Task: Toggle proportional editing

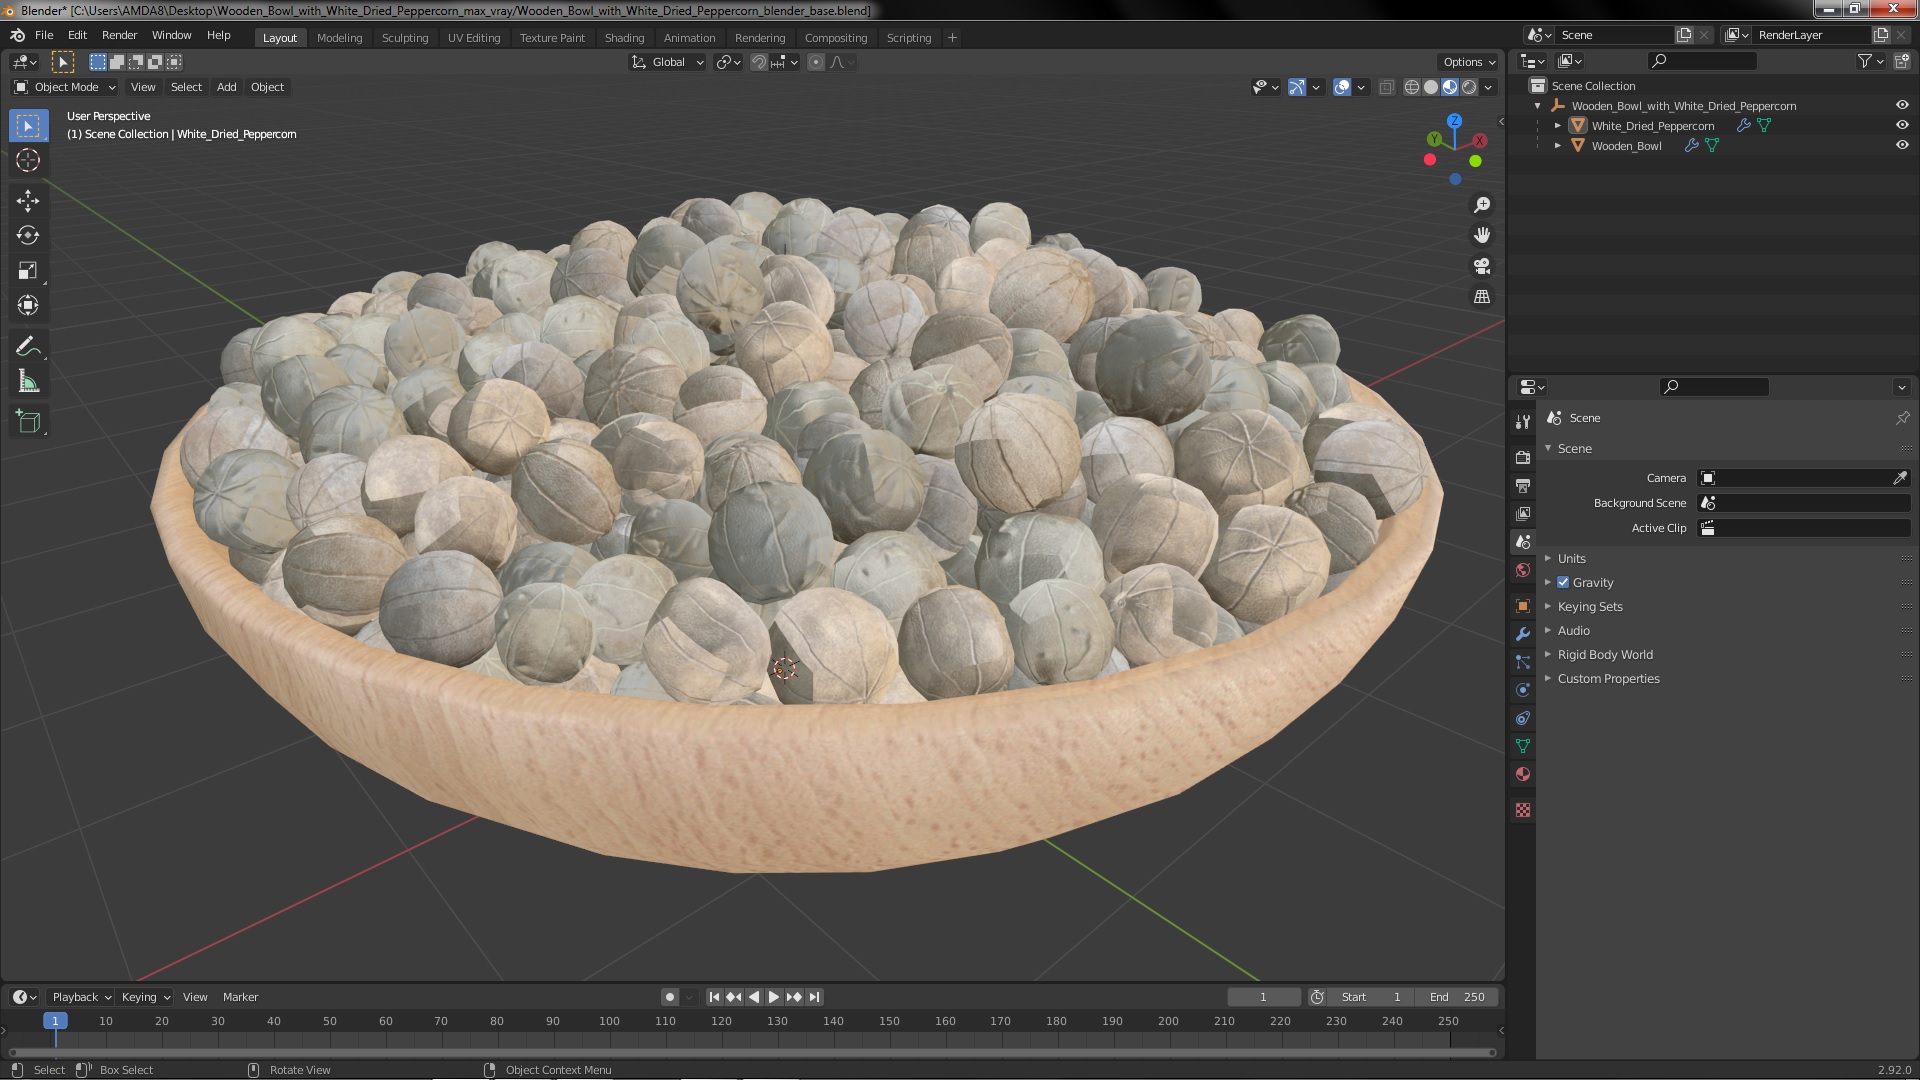Action: [x=816, y=62]
